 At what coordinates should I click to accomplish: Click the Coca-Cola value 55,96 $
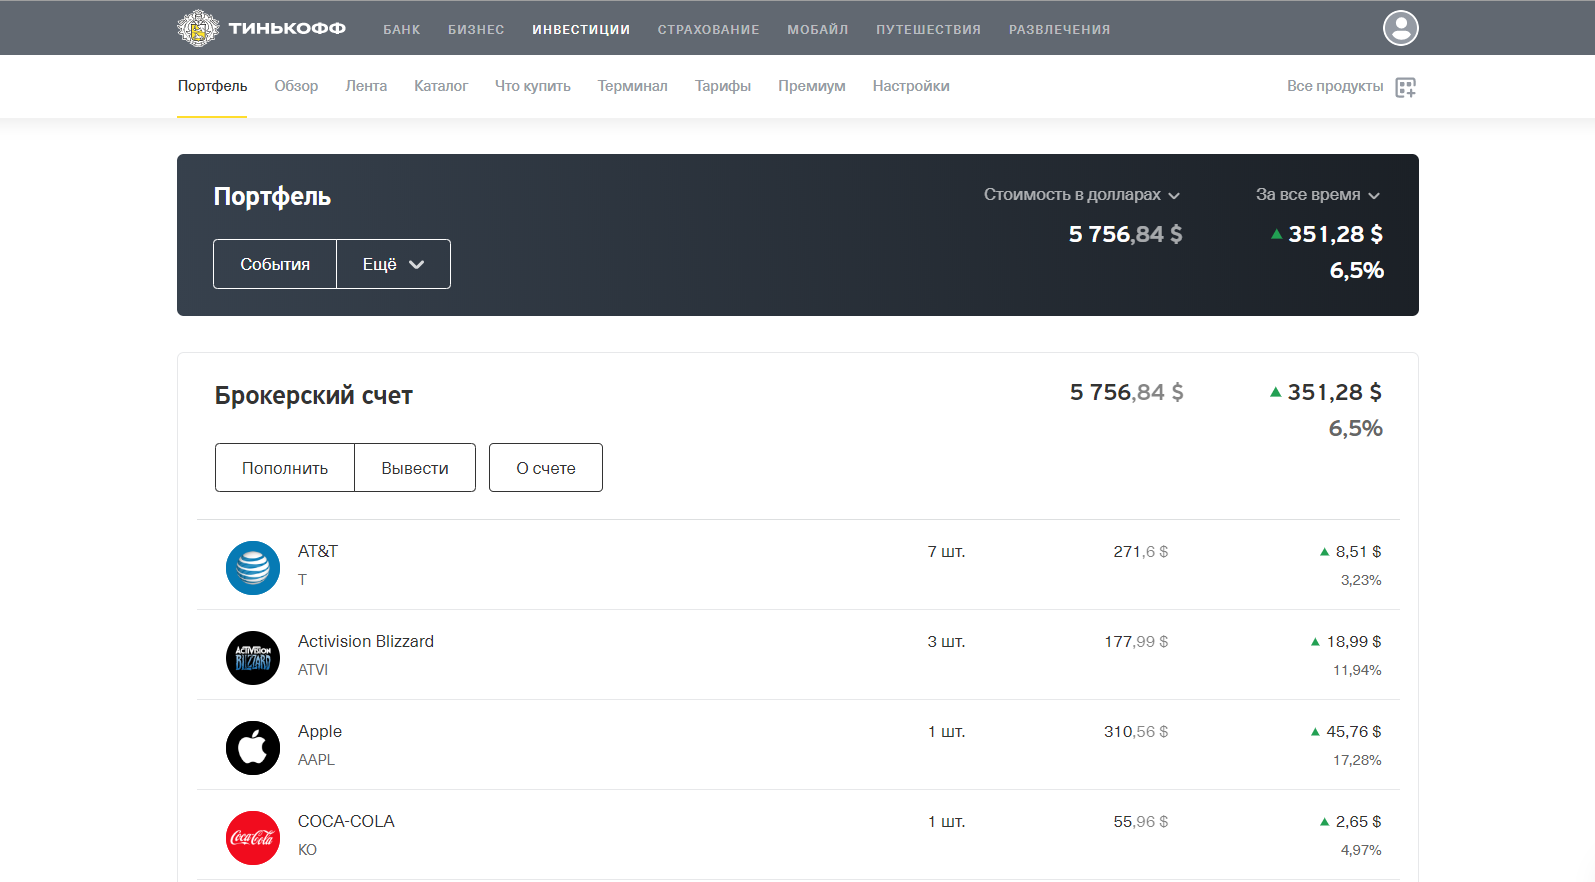[x=1141, y=822]
